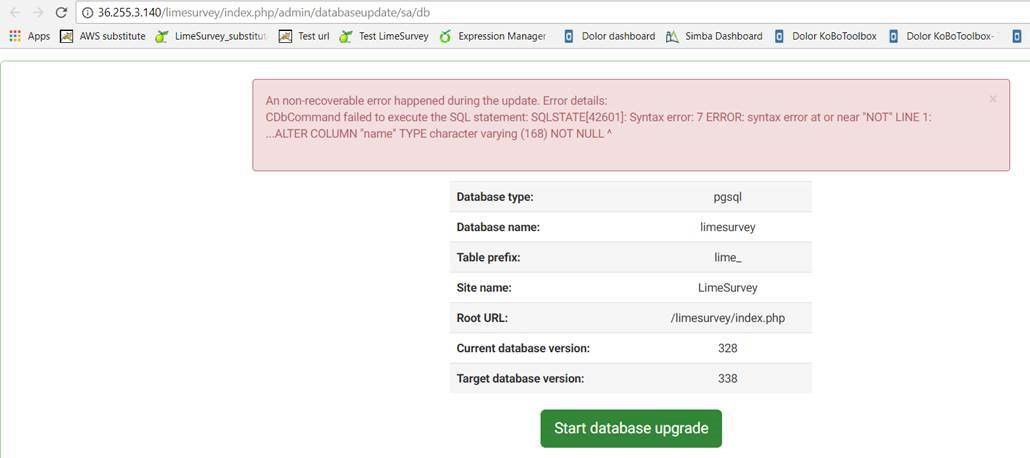Click the browser back arrow
The image size is (1030, 458).
pos(15,12)
